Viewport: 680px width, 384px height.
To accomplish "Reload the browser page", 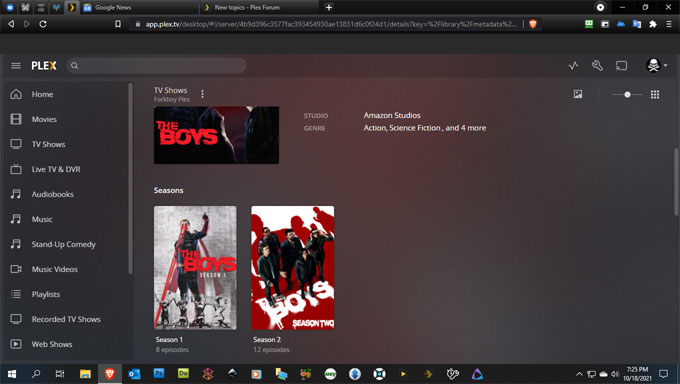I will pyautogui.click(x=43, y=24).
